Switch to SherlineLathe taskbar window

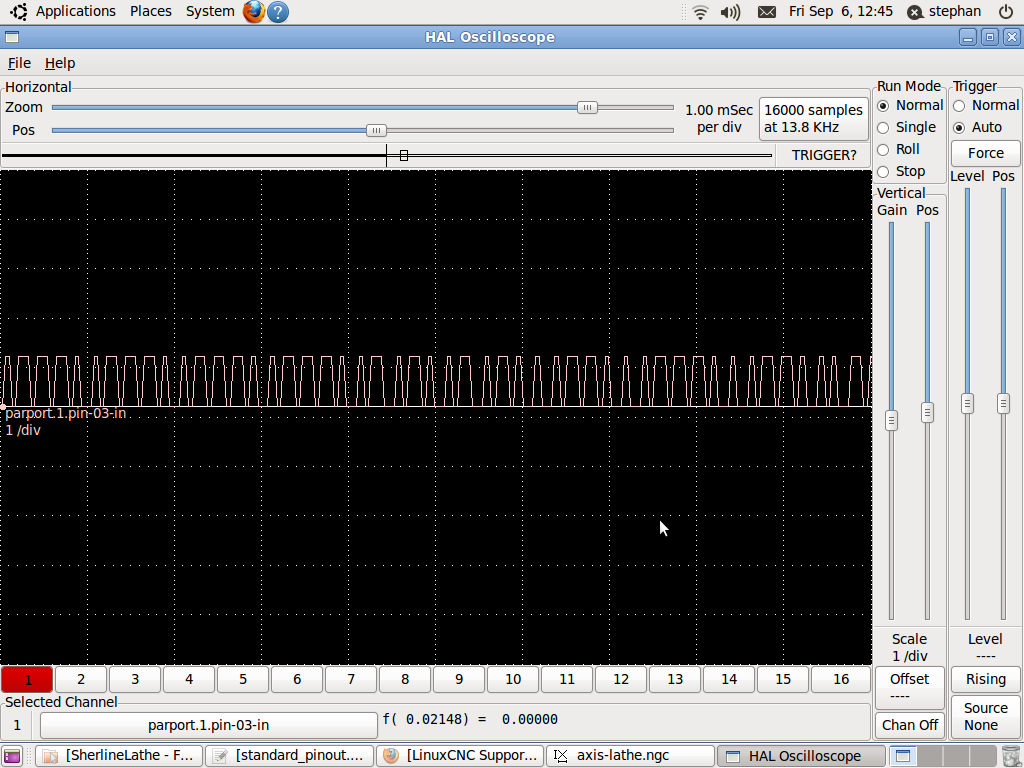(x=119, y=756)
